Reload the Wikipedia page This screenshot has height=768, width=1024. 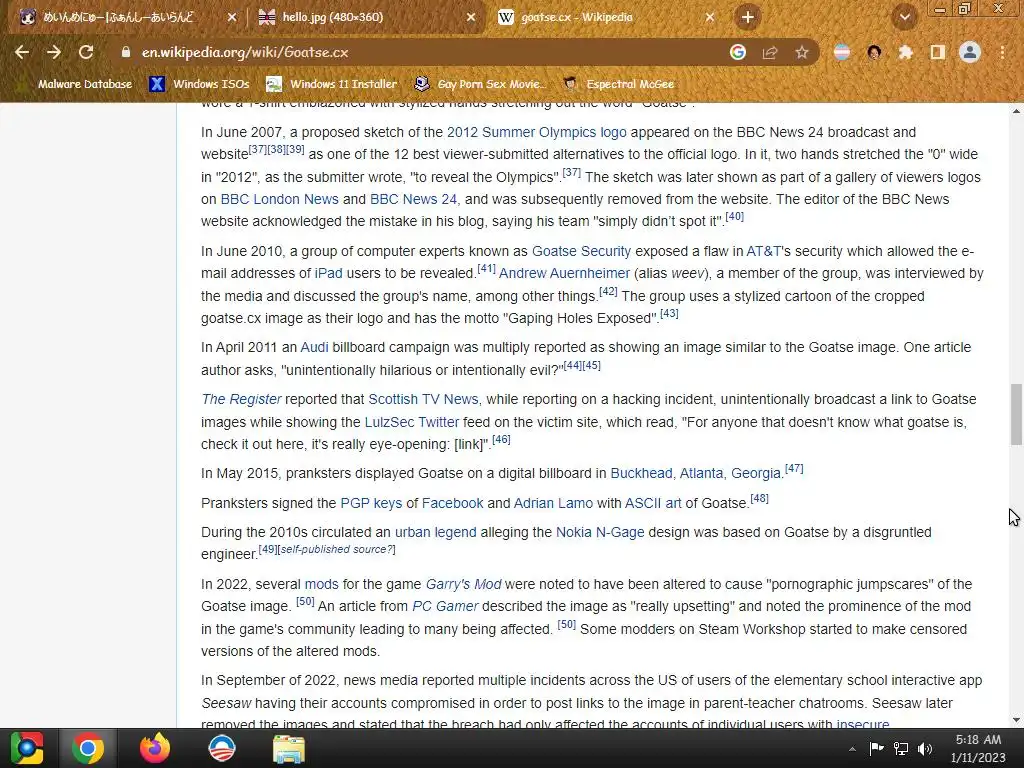coord(86,52)
